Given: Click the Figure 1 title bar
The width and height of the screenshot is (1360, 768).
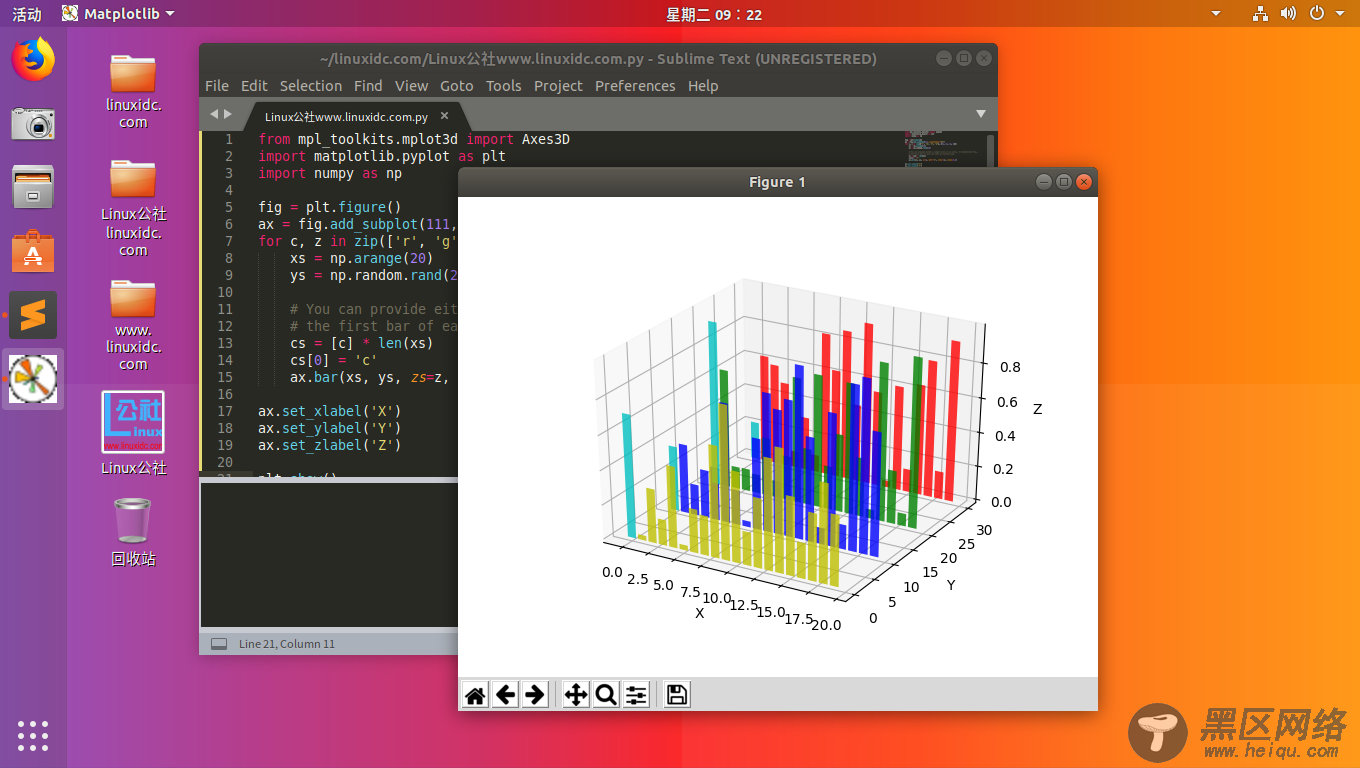Looking at the screenshot, I should point(777,182).
